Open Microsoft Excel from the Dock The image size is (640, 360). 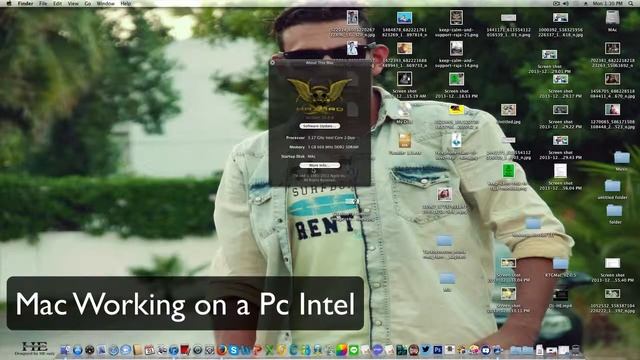269,350
